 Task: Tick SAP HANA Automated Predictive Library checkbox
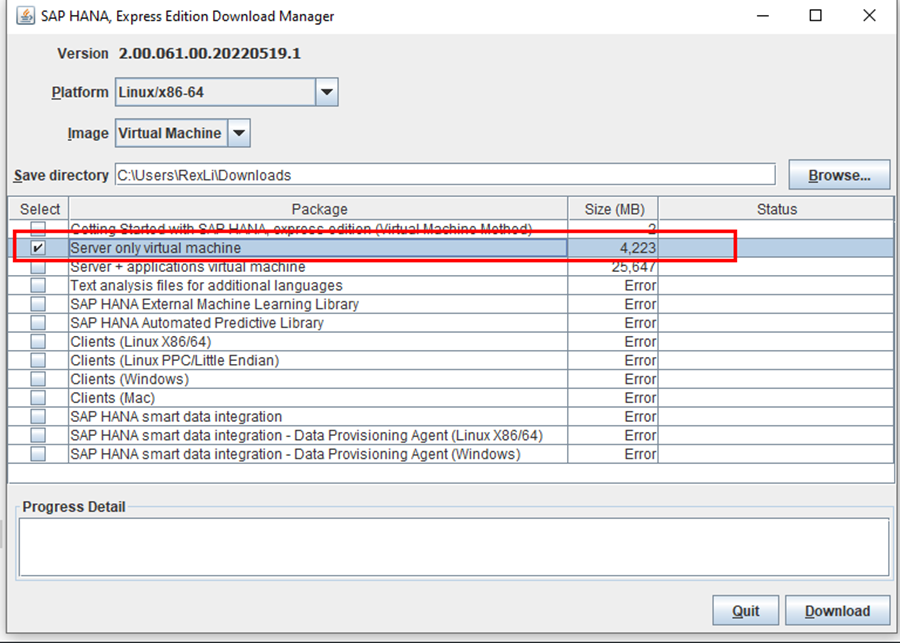(38, 323)
